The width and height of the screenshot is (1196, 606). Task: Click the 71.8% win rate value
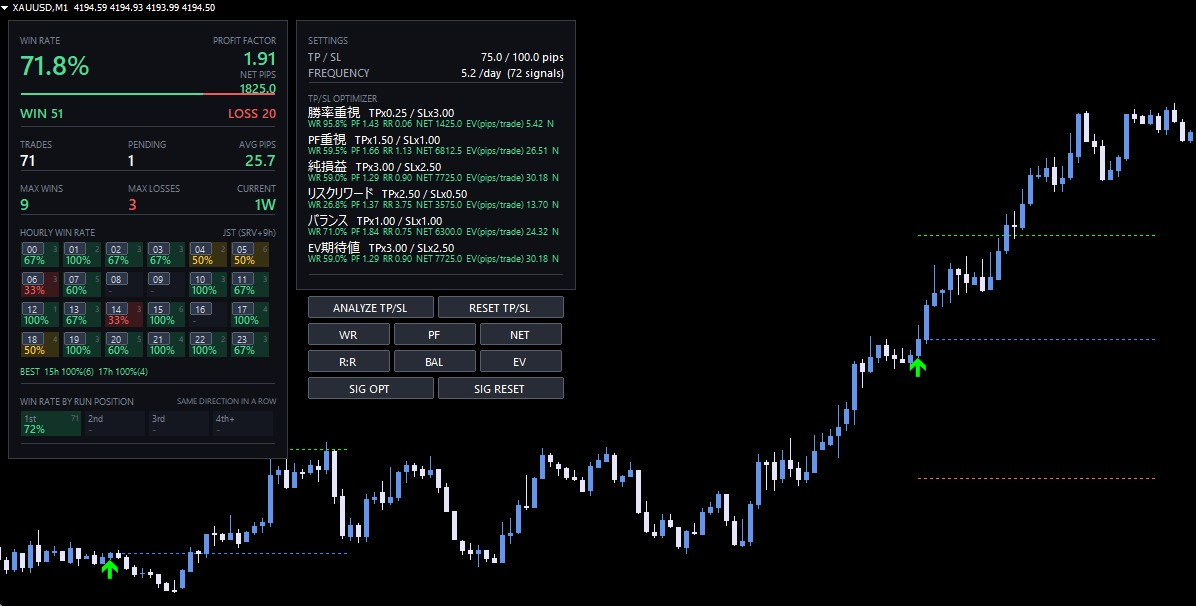[x=55, y=66]
